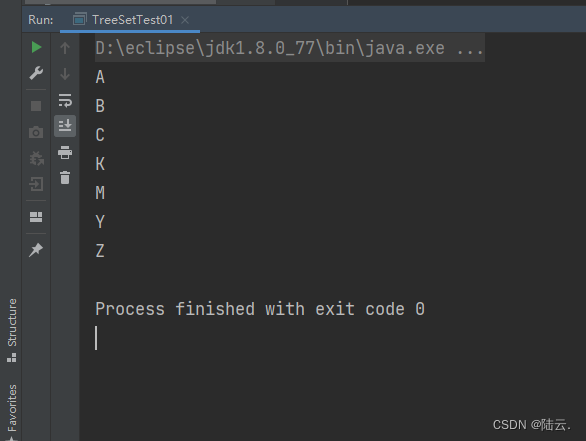Click Up the Stack Trace arrow
The width and height of the screenshot is (586, 441).
pos(65,48)
